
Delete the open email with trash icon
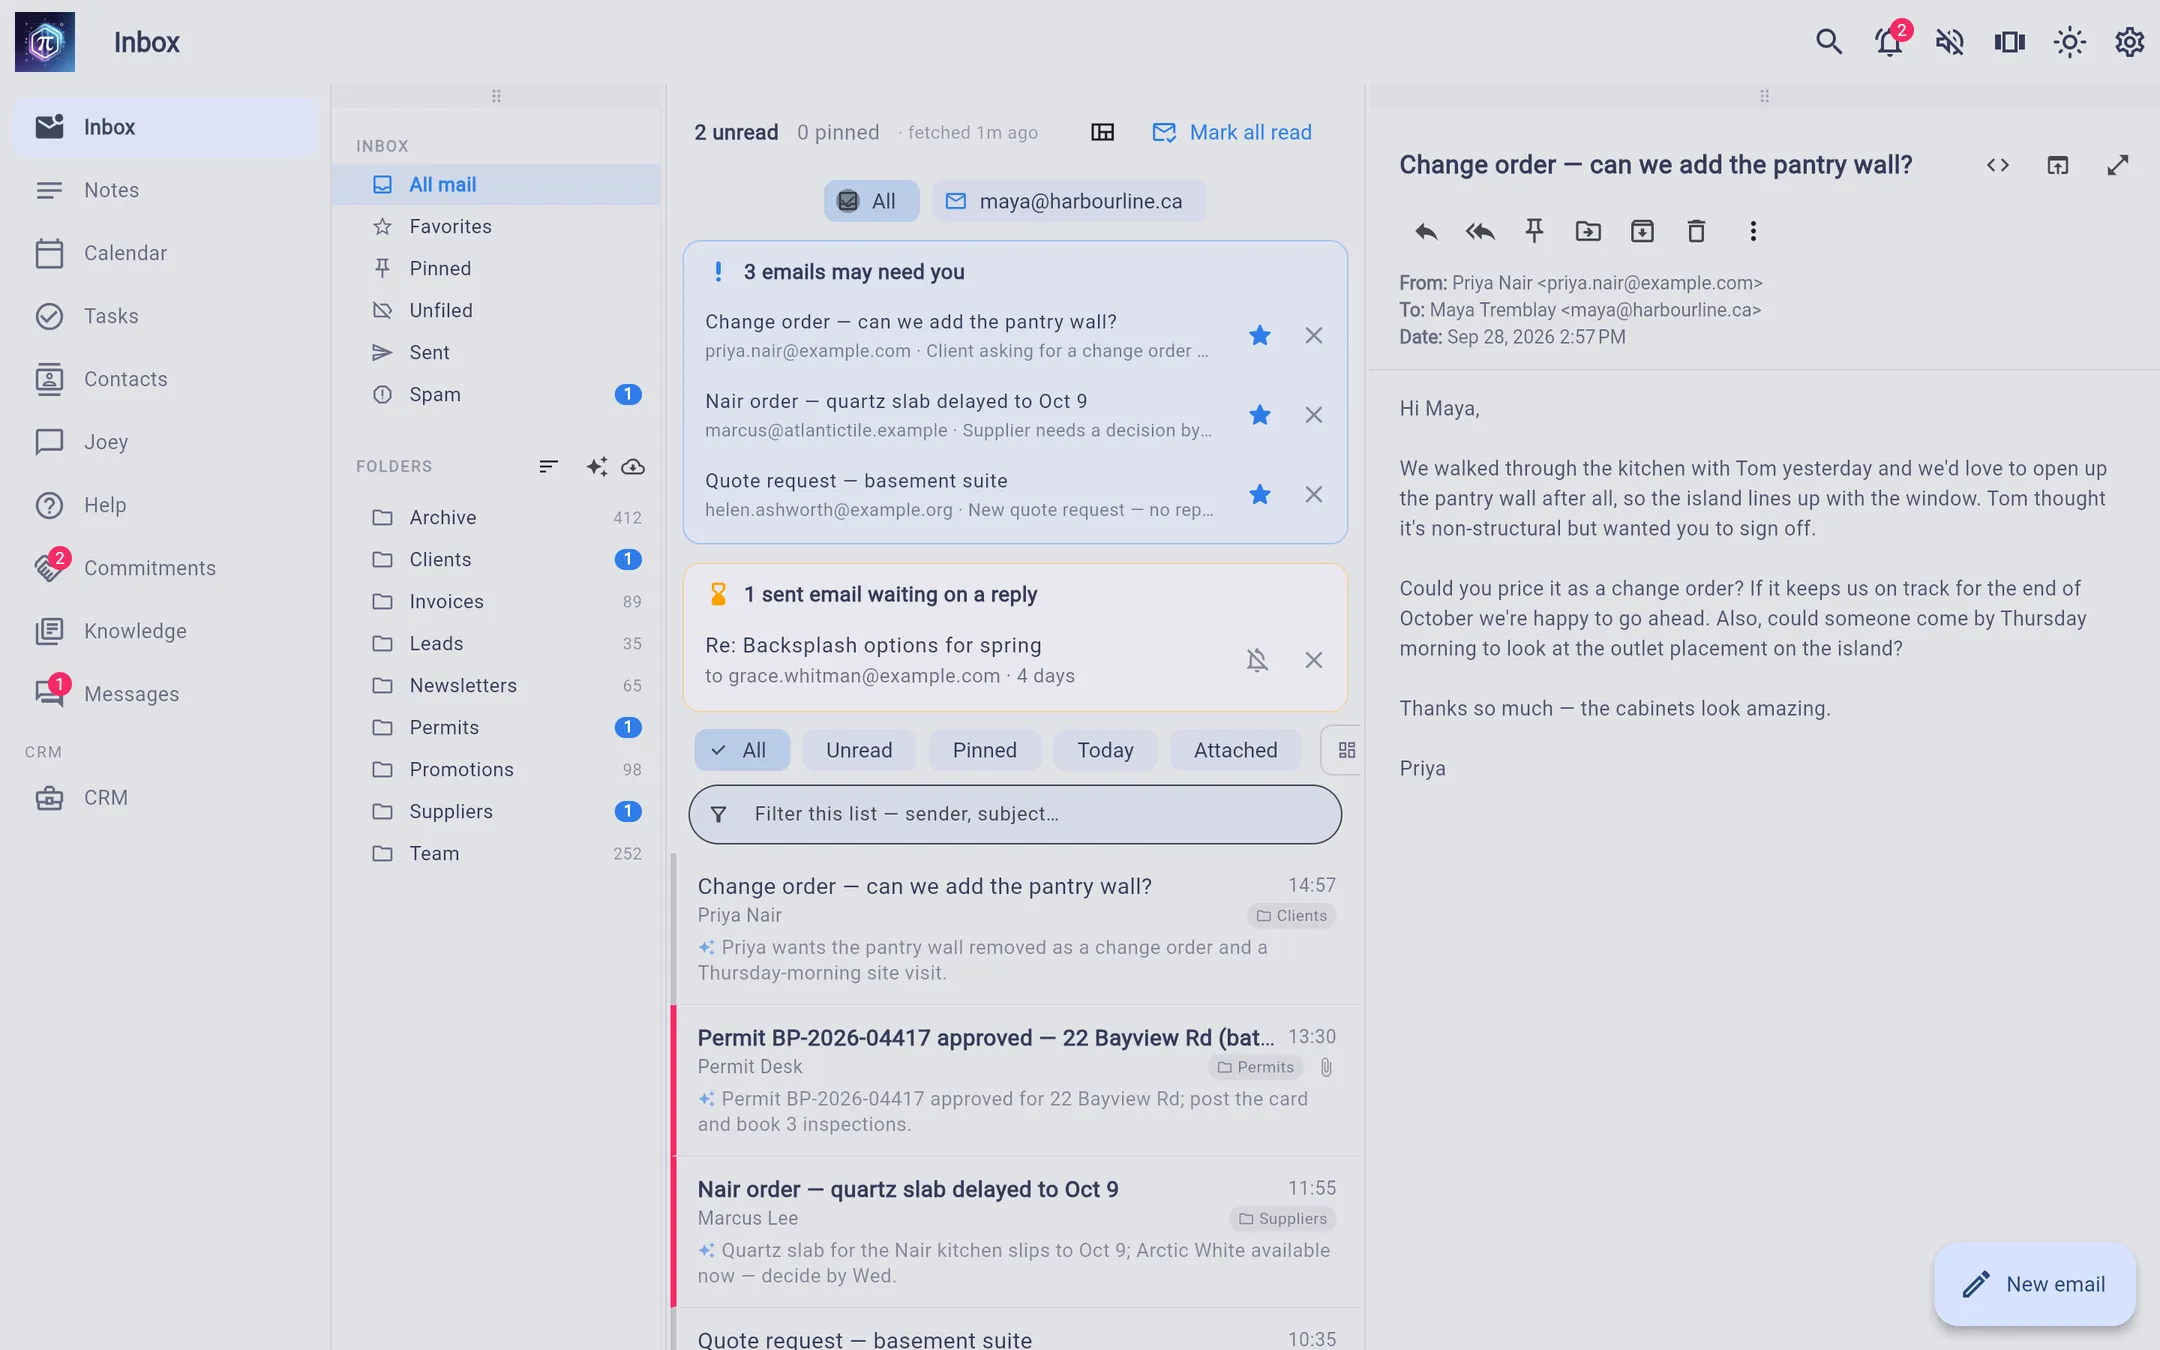pos(1696,232)
